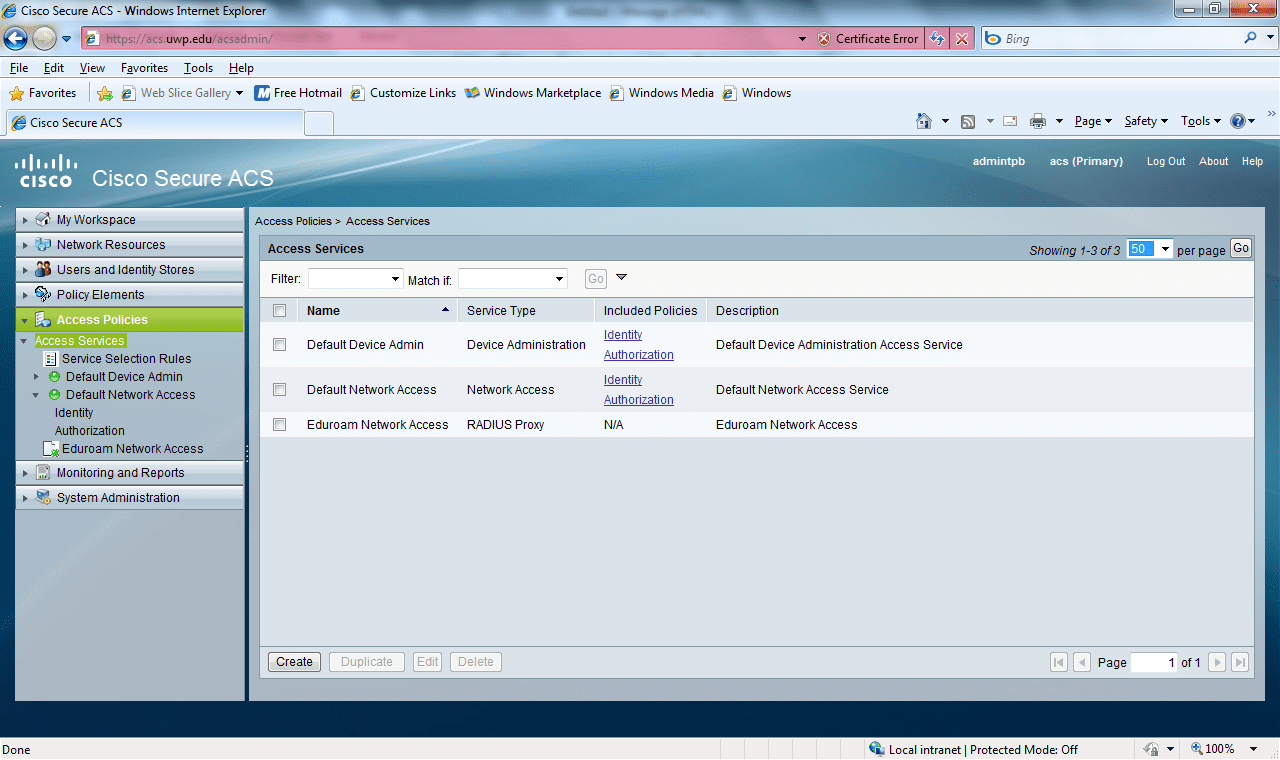The height and width of the screenshot is (760, 1280).
Task: Click the Refresh page icon
Action: (937, 39)
